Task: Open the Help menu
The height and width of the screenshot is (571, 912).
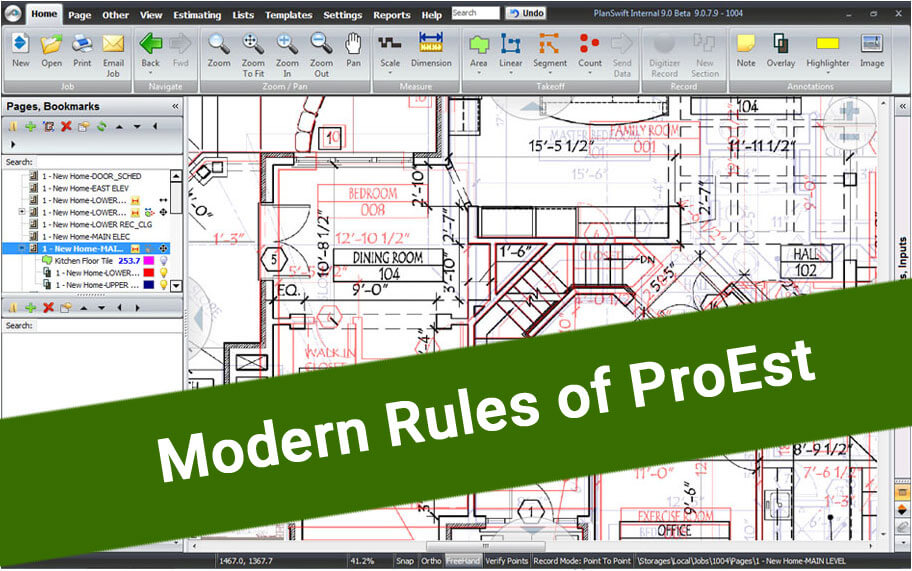Action: click(x=432, y=15)
